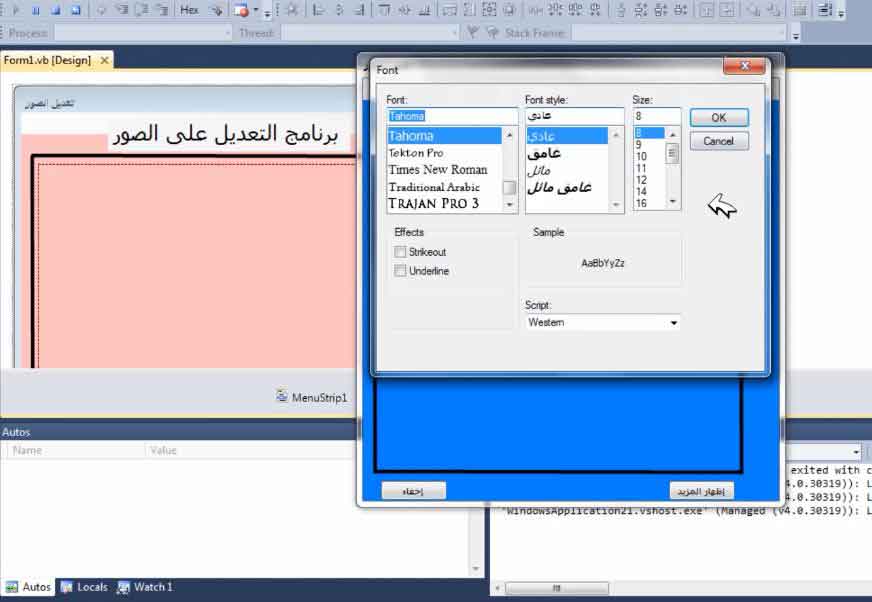Screen dimensions: 872x602
Task: Click the Tab Order toolbar icon
Action: coord(823,10)
